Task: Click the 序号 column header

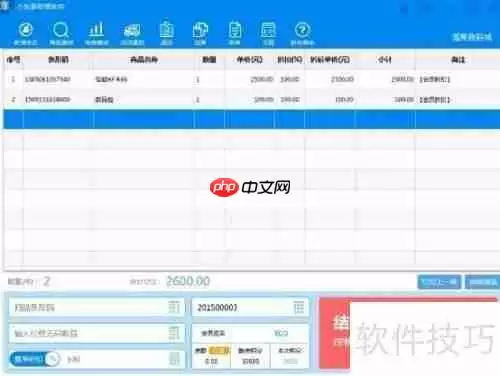Action: tap(13, 60)
